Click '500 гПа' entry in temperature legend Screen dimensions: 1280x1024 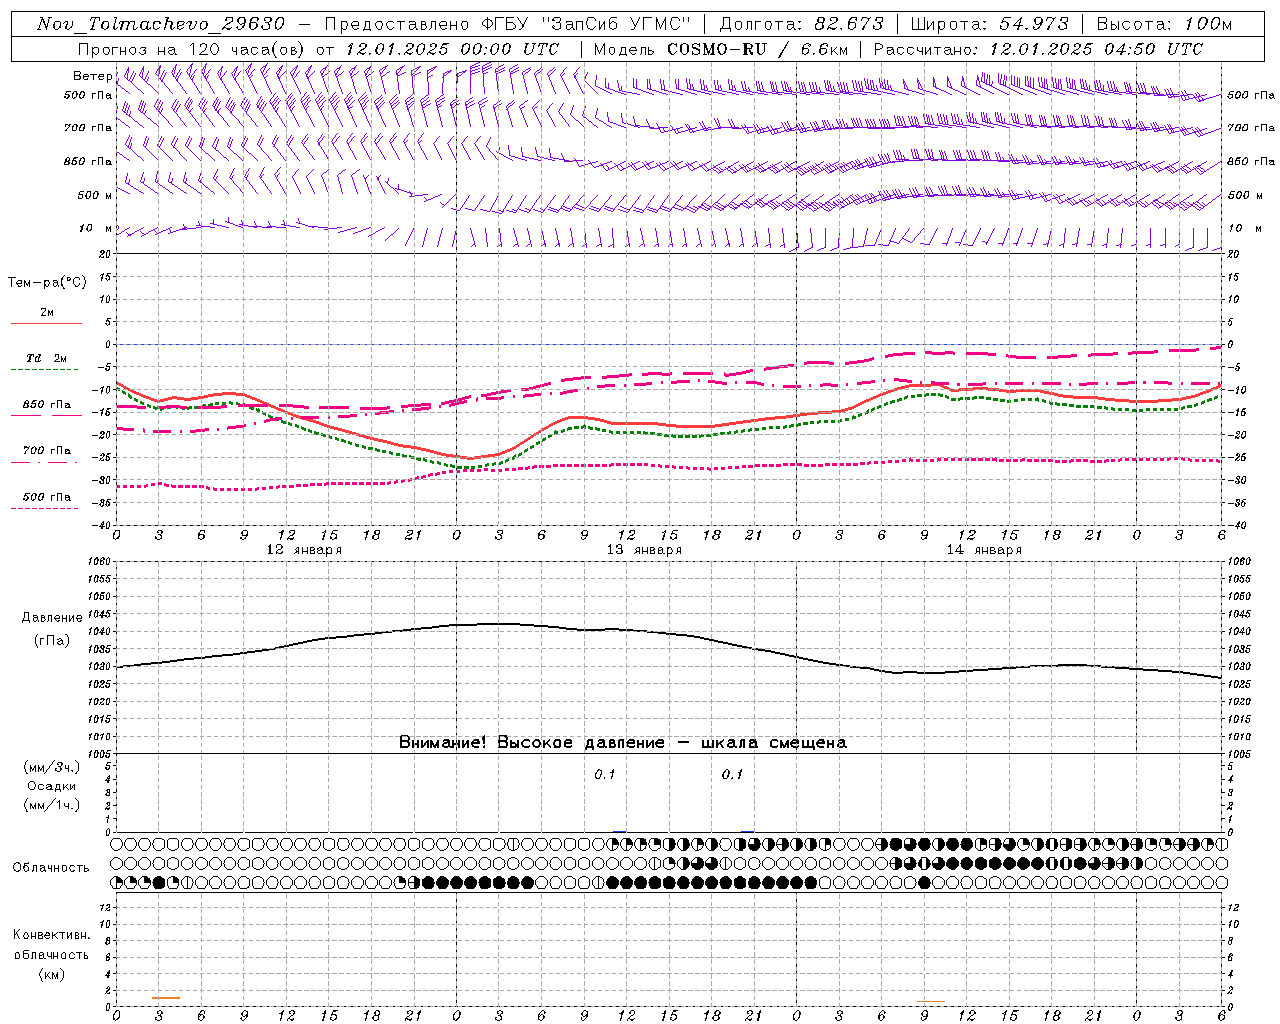[x=47, y=497]
